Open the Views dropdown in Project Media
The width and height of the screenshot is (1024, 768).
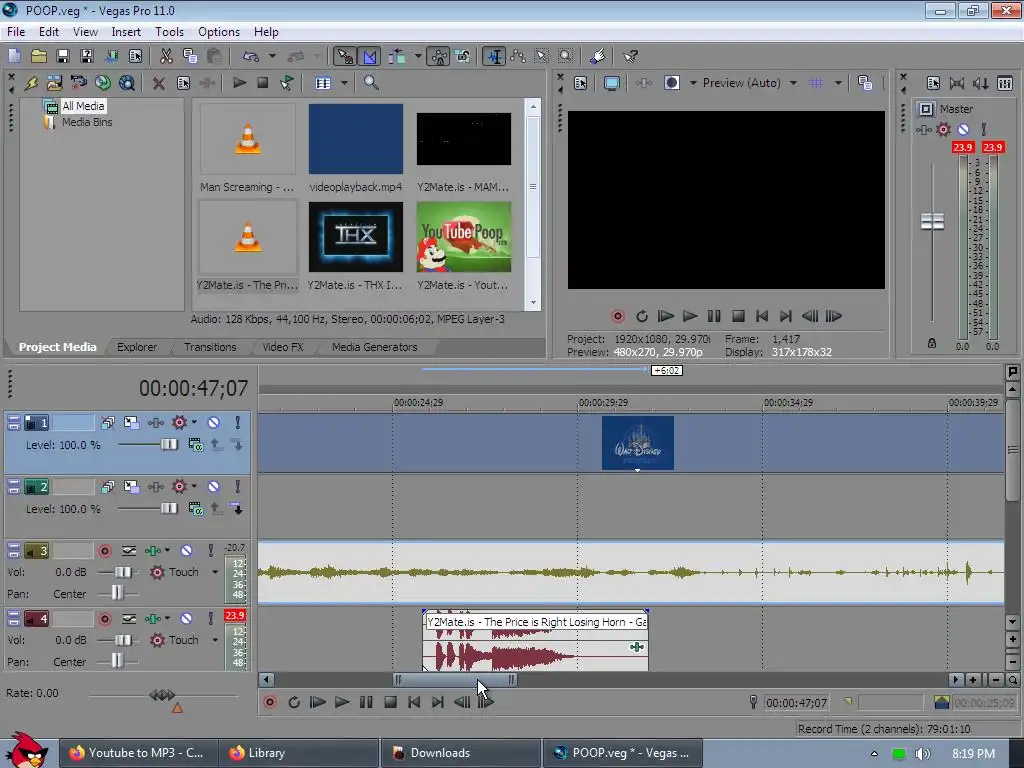tap(344, 83)
